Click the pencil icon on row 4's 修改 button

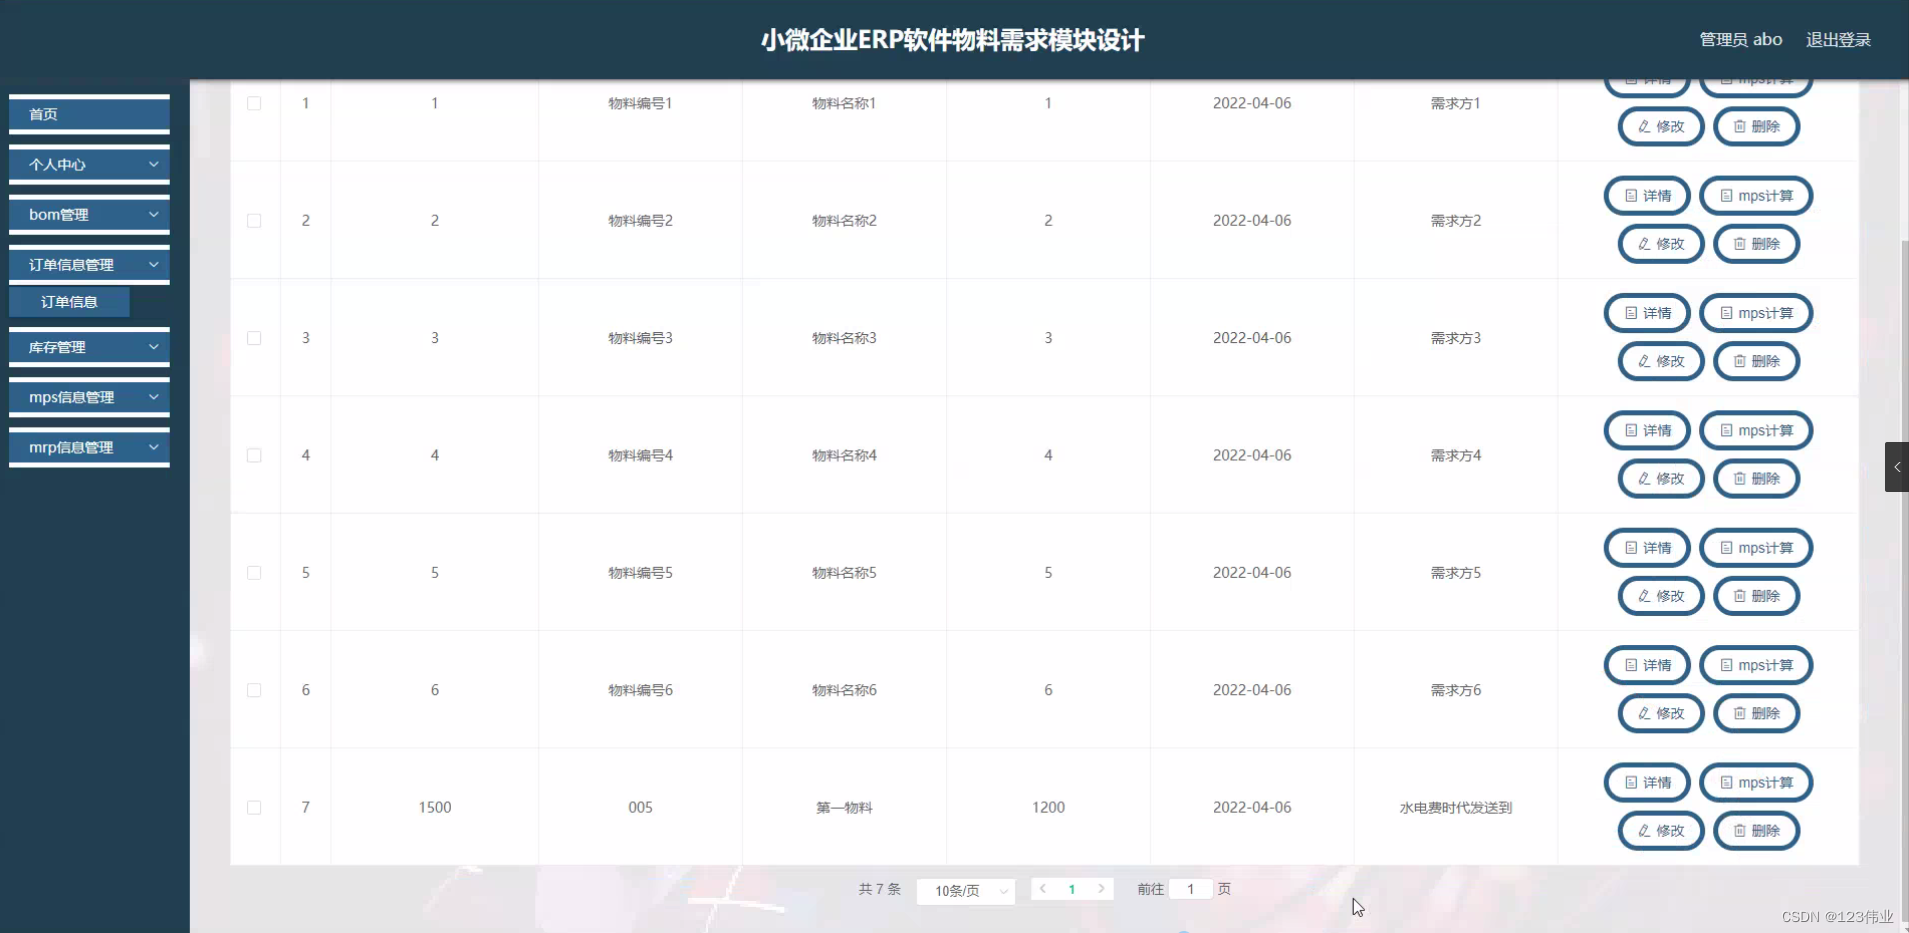tap(1645, 478)
